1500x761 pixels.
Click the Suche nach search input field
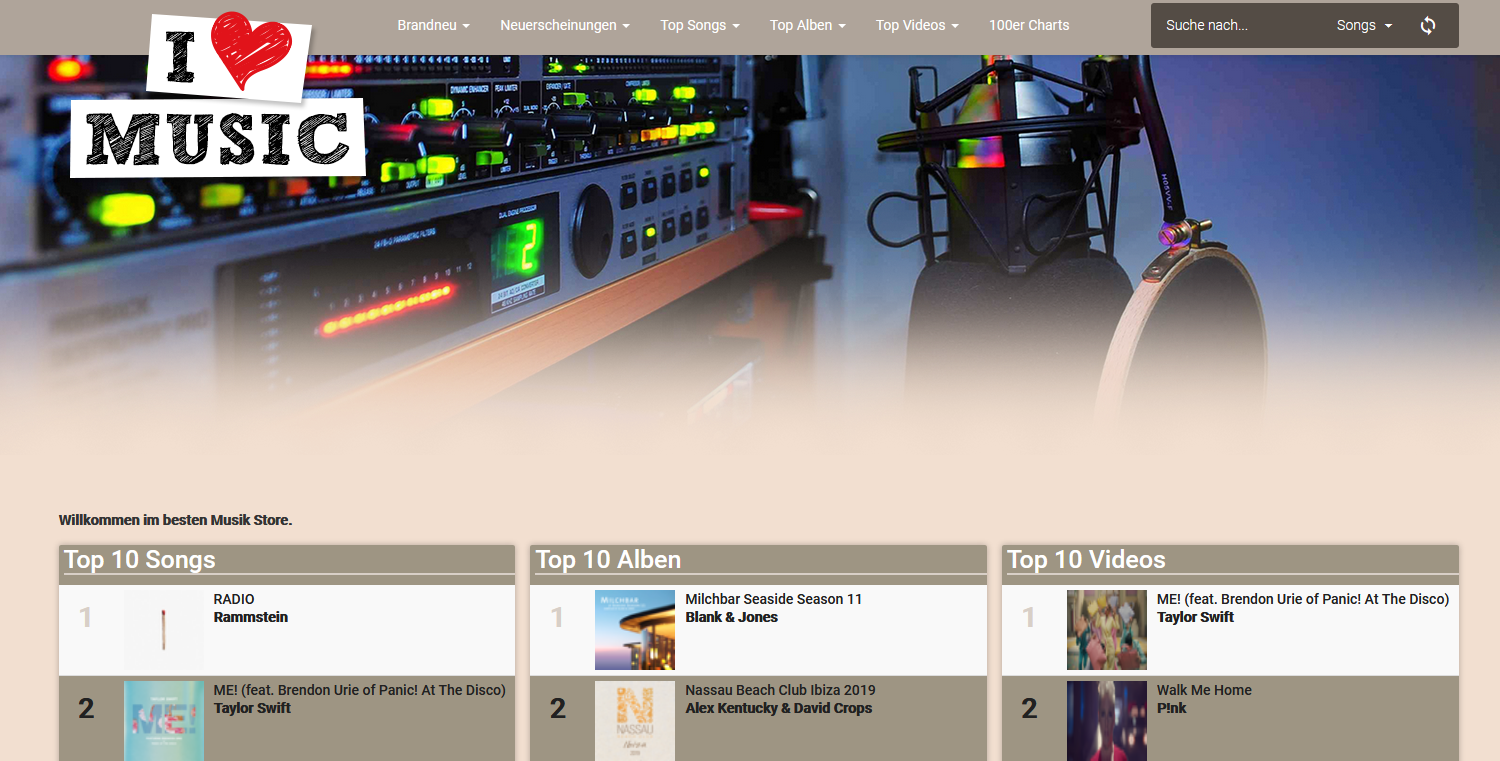(x=1240, y=25)
